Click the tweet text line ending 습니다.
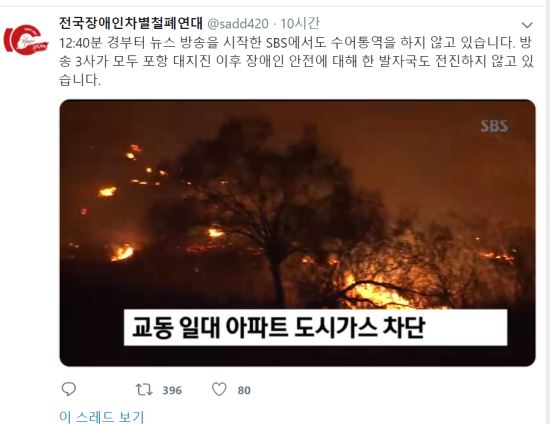 click(80, 80)
